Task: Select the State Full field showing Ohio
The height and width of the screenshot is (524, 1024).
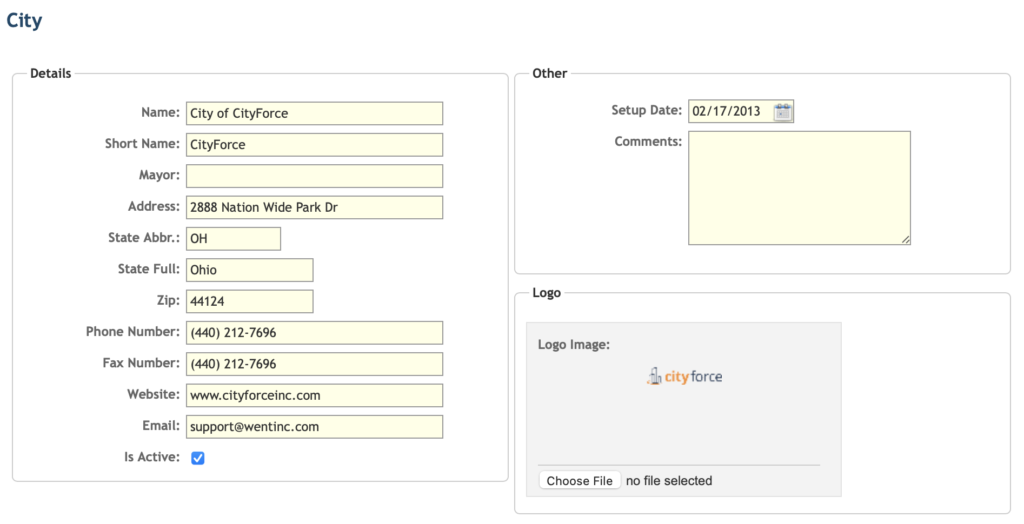Action: click(249, 270)
